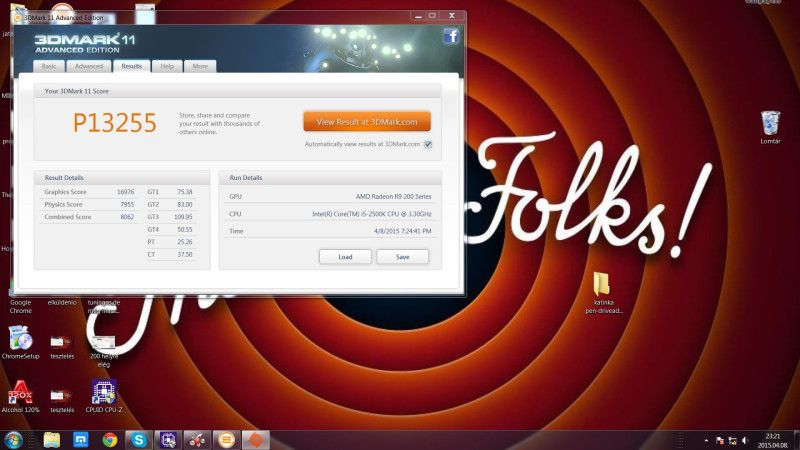Click the GT1 value 75.38
Image resolution: width=800 pixels, height=450 pixels.
(x=185, y=192)
